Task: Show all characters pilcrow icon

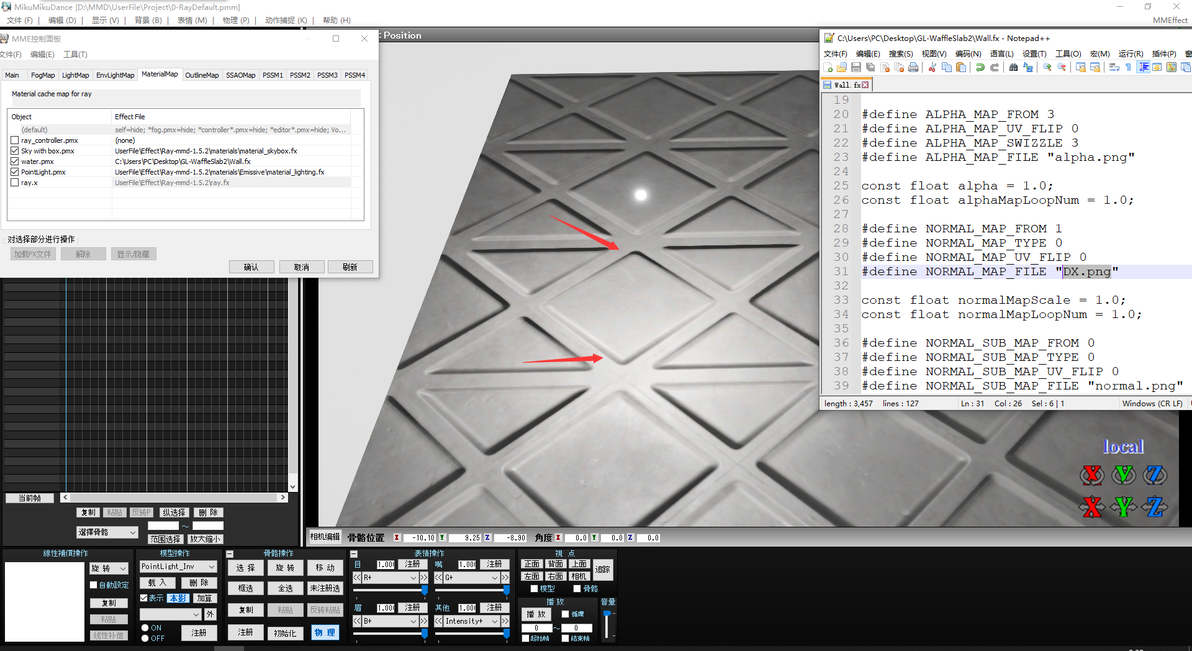Action: [1128, 67]
